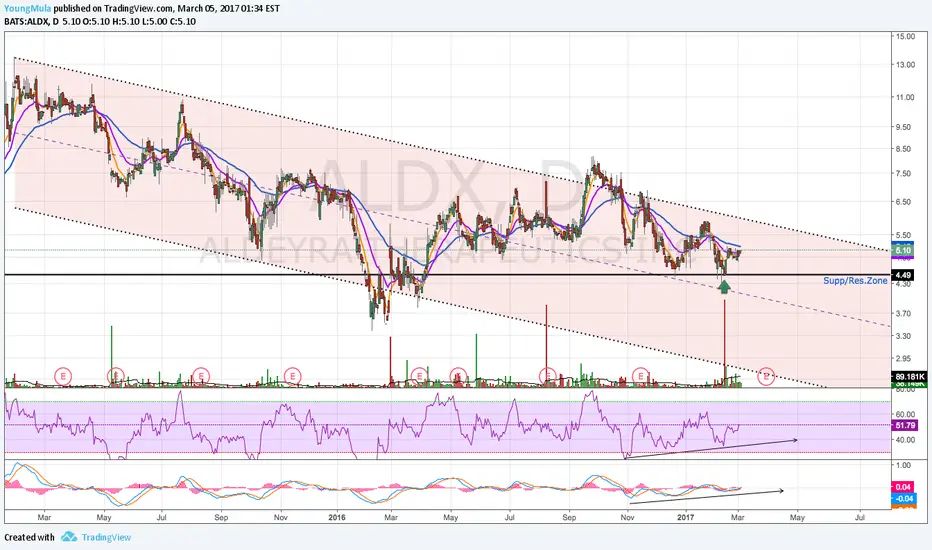Click the 60.00 RSI axis label
The height and width of the screenshot is (550, 932).
pyautogui.click(x=905, y=414)
